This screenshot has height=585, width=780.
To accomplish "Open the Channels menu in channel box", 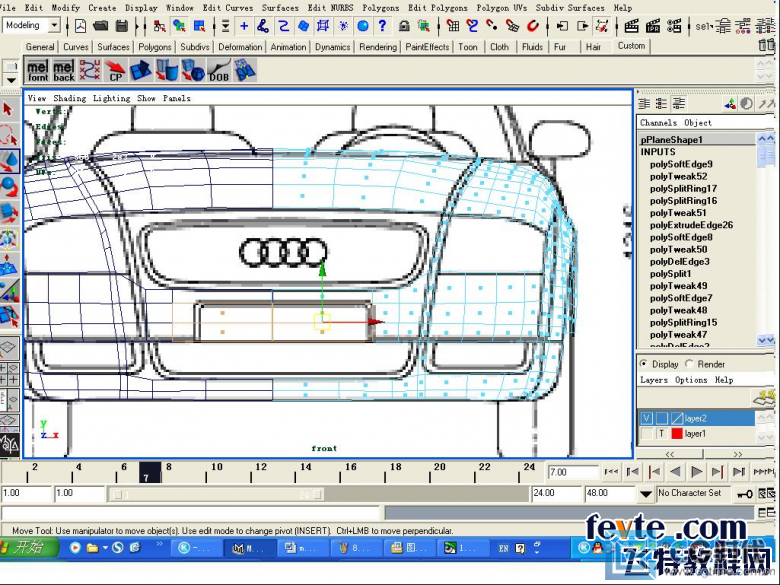I will coord(658,122).
